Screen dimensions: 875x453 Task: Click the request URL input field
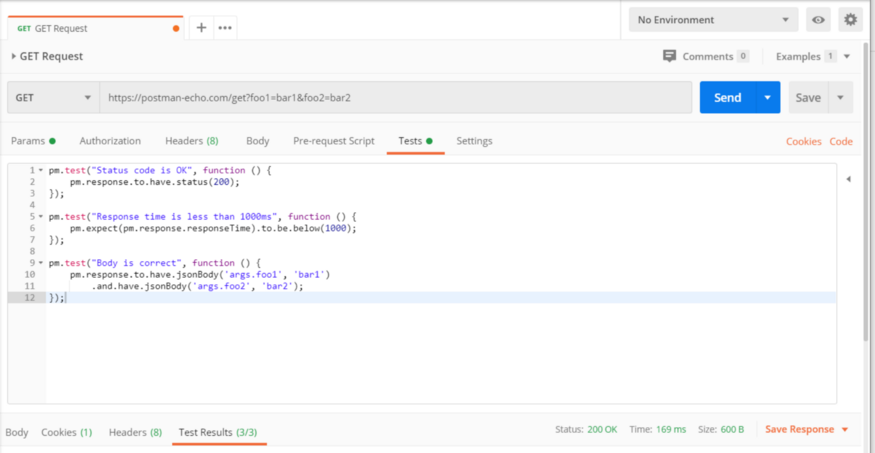395,98
